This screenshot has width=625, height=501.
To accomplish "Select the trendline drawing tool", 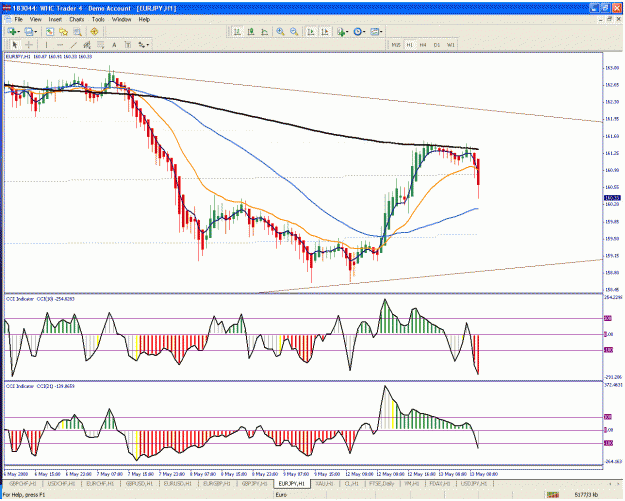I will coord(73,45).
